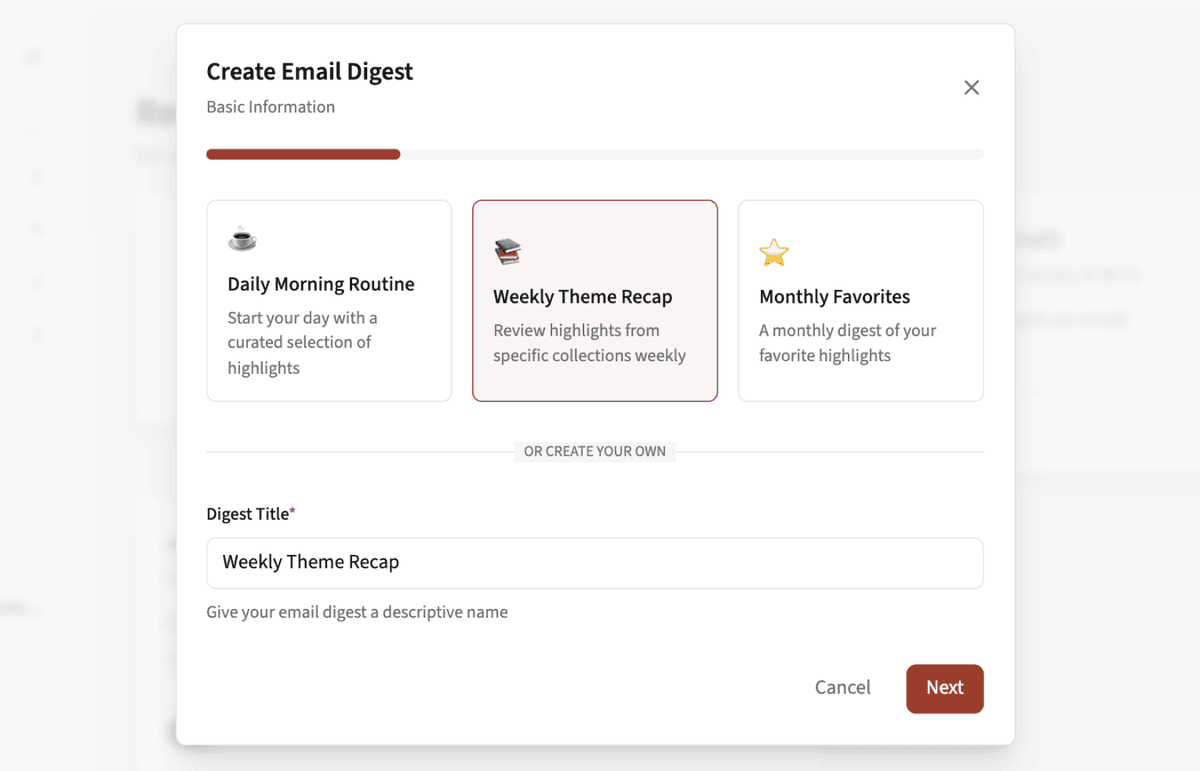Pick the Monthly Favorites template card
This screenshot has height=771, width=1200.
861,301
